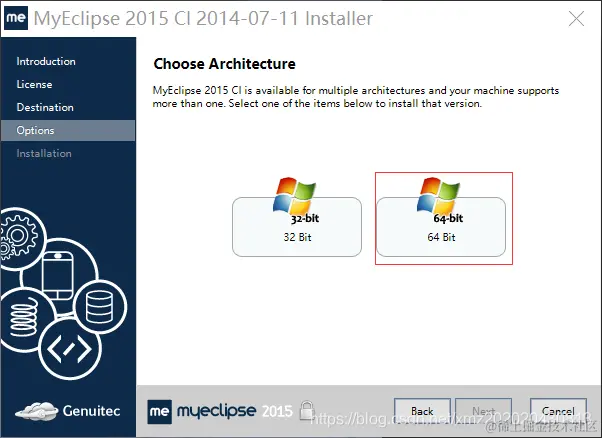This screenshot has height=438, width=602.
Task: Go to the previous step with Back
Action: (422, 411)
